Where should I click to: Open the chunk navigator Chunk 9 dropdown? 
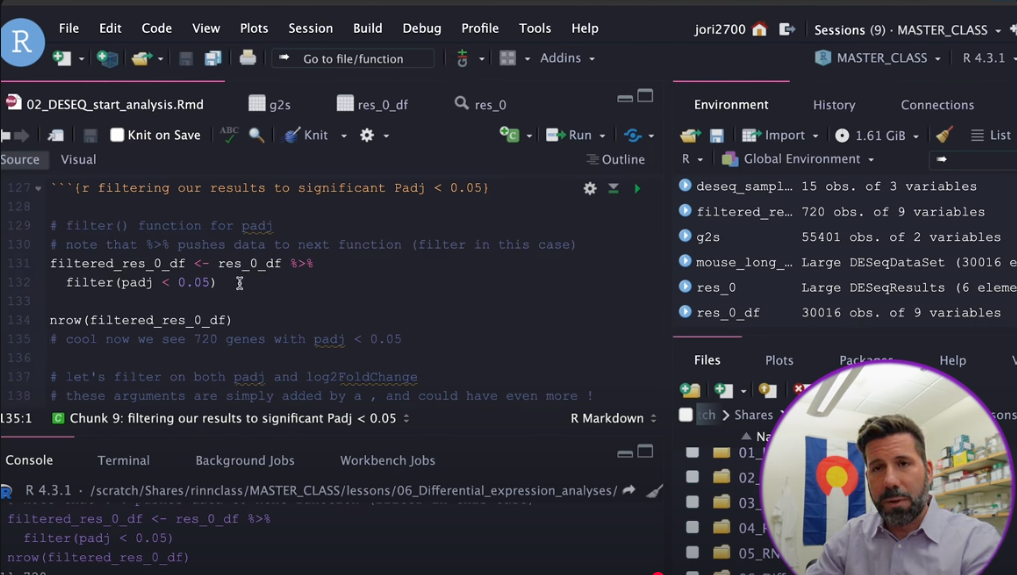(239, 418)
